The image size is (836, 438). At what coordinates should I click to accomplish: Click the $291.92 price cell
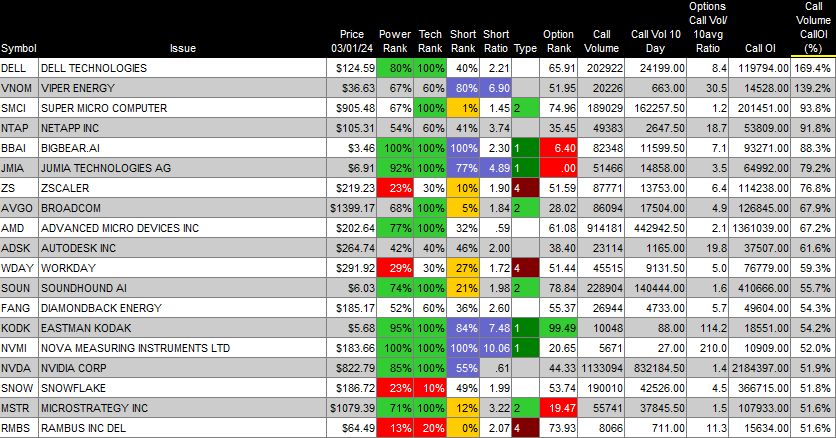(x=352, y=268)
